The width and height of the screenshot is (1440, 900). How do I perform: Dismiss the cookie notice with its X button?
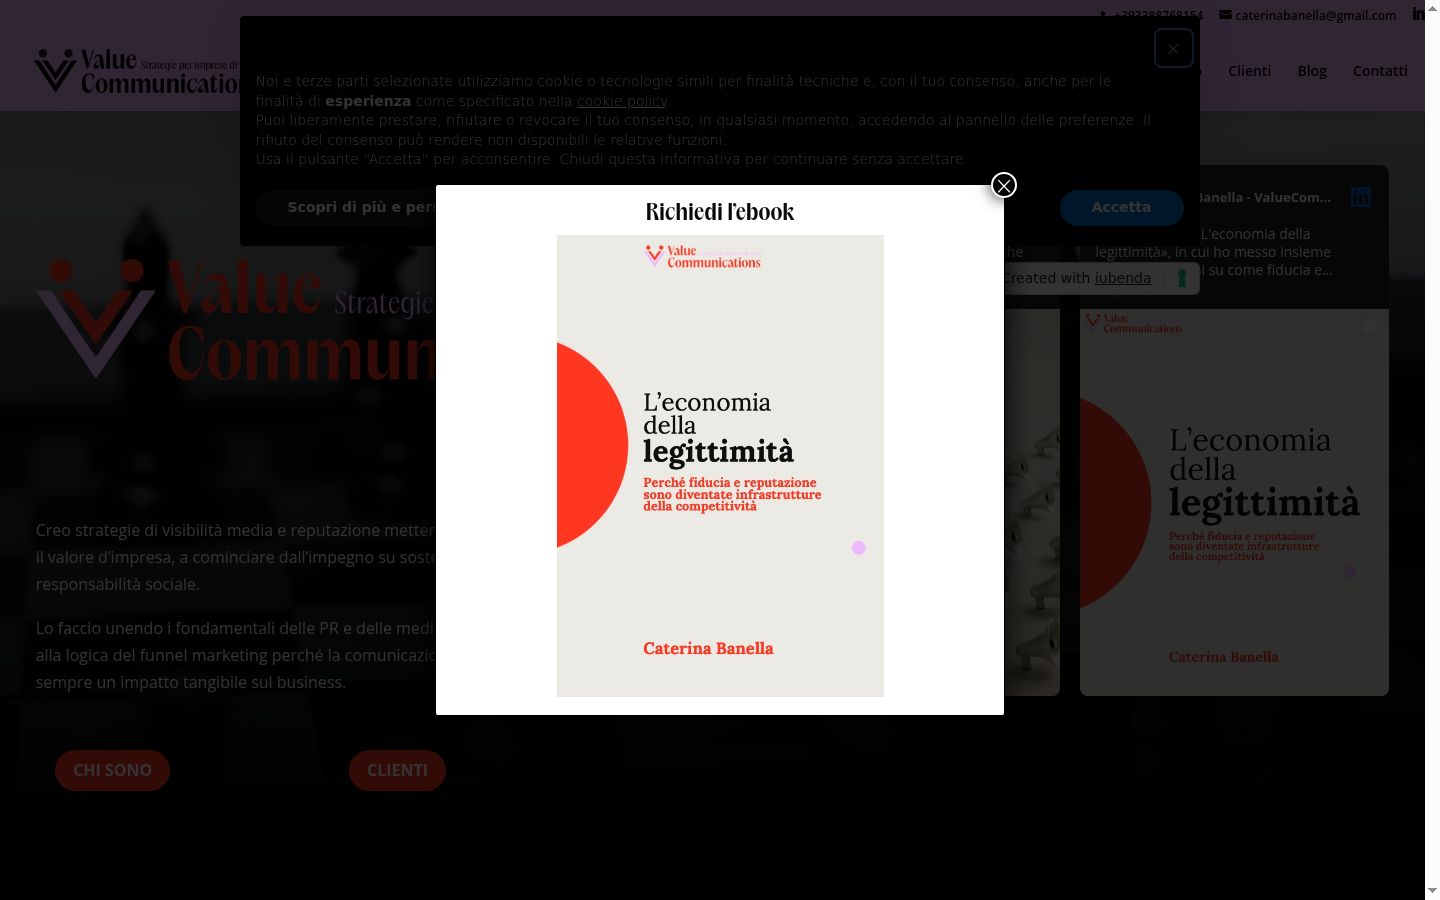click(x=1173, y=48)
